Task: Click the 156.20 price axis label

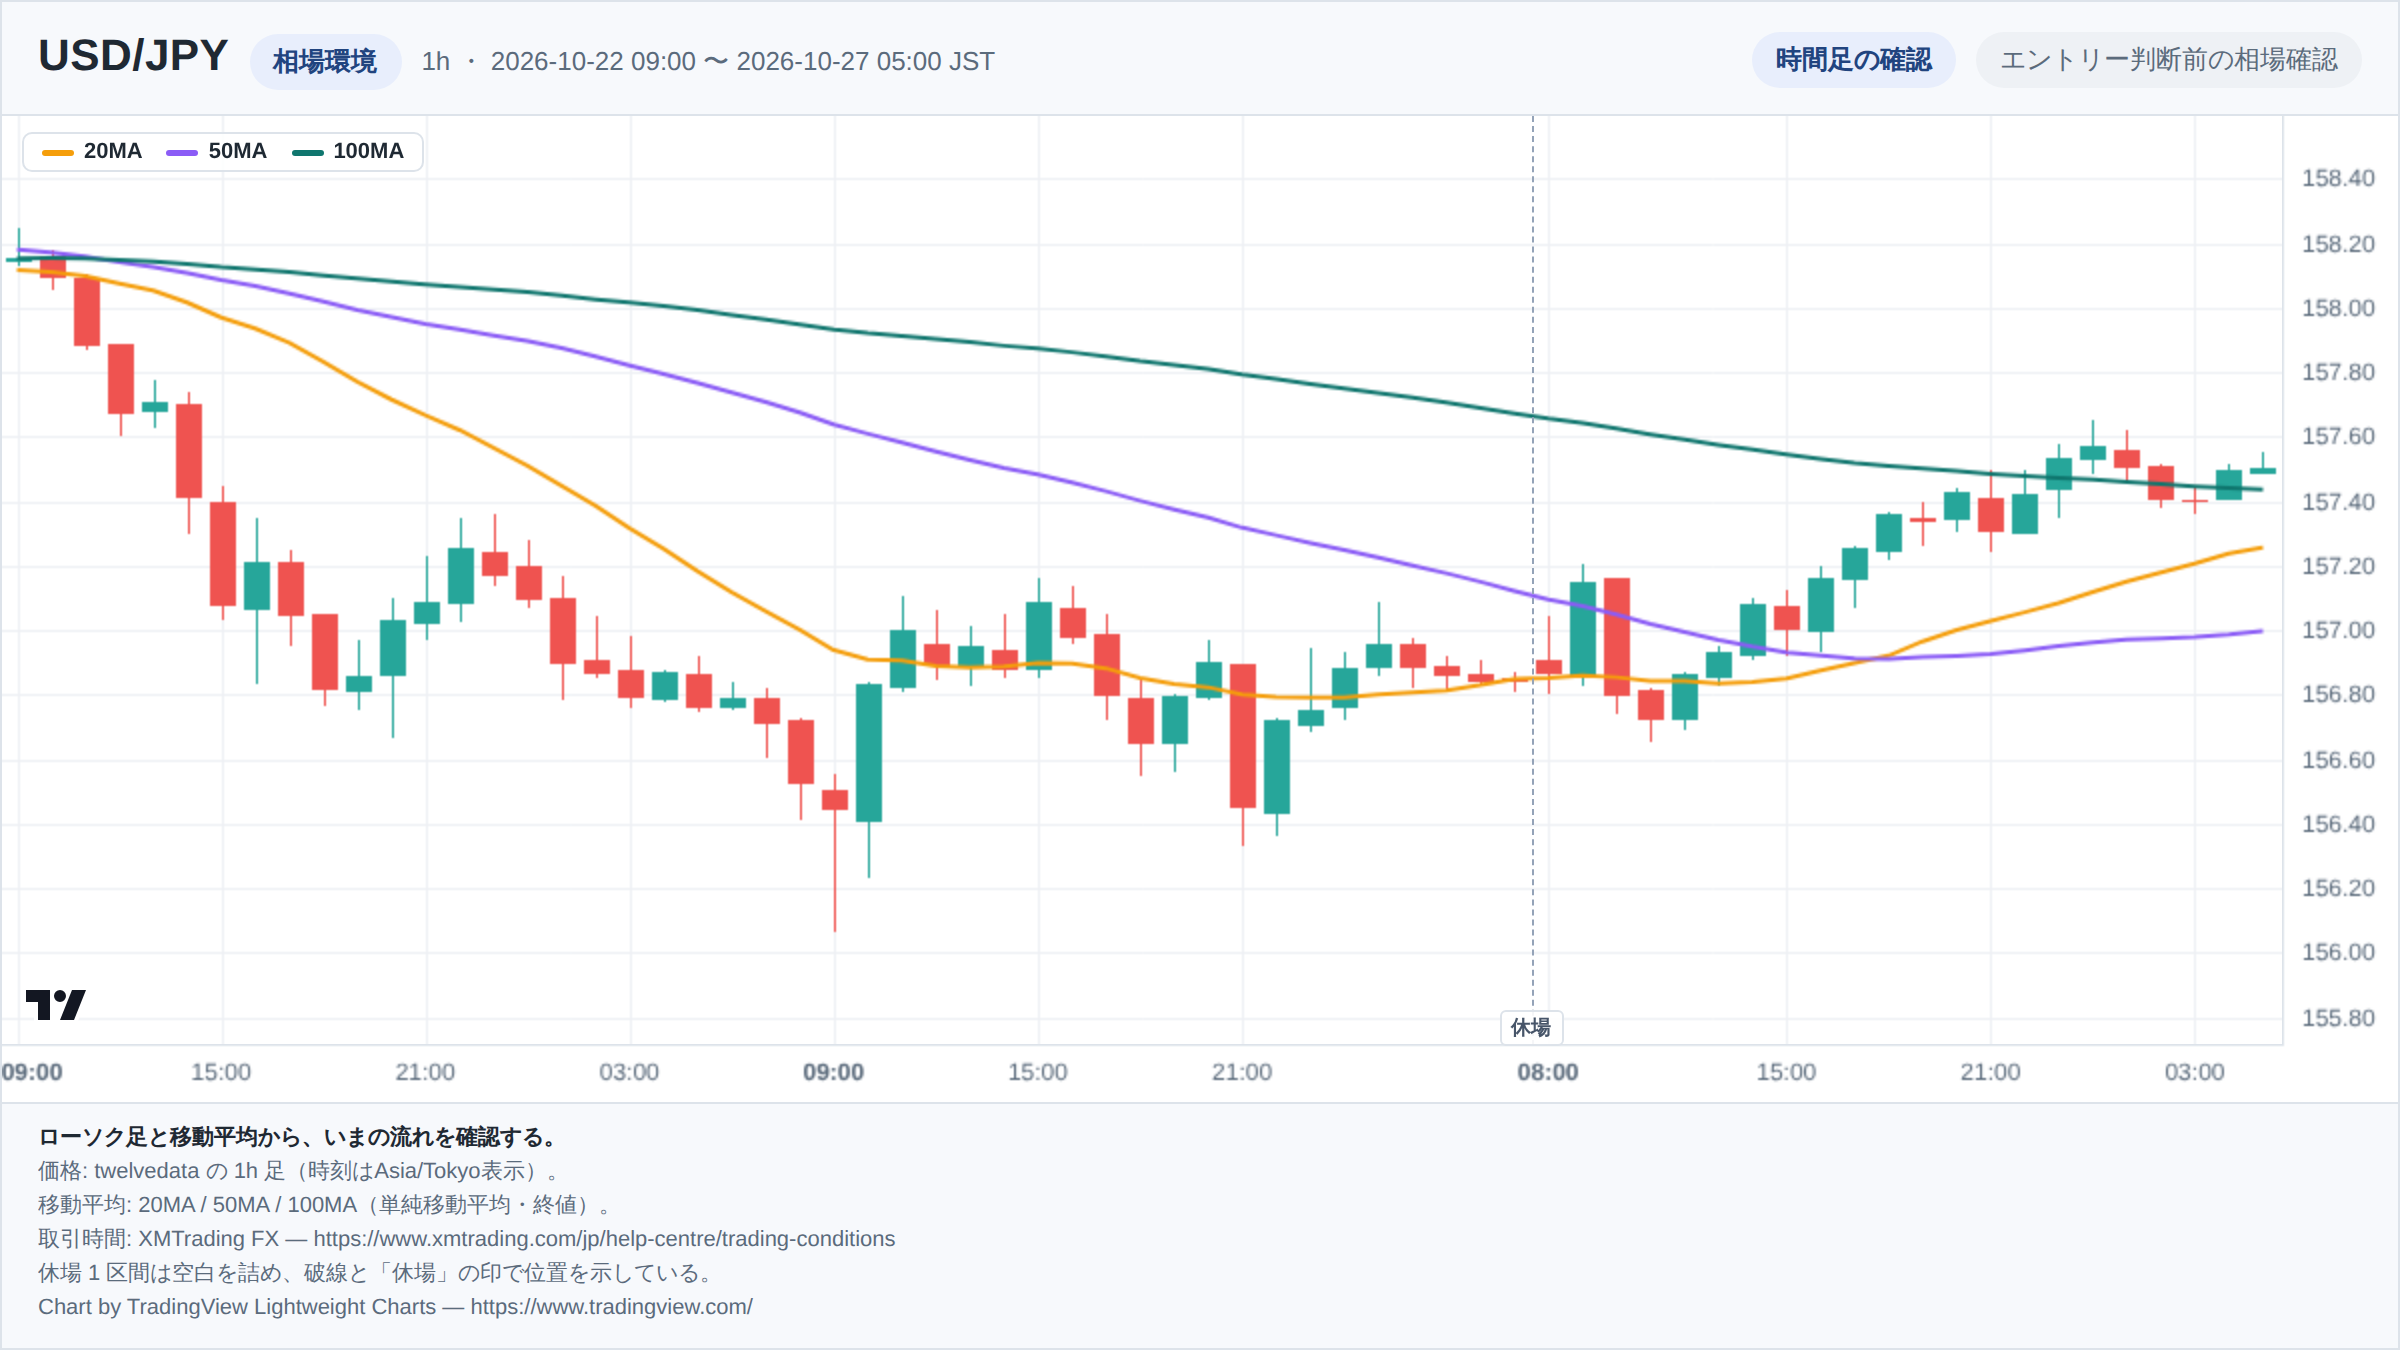Action: (2338, 888)
